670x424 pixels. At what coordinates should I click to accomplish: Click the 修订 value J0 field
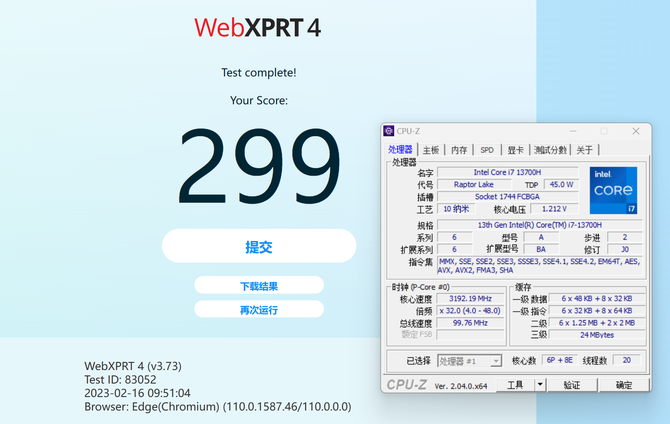click(x=625, y=249)
